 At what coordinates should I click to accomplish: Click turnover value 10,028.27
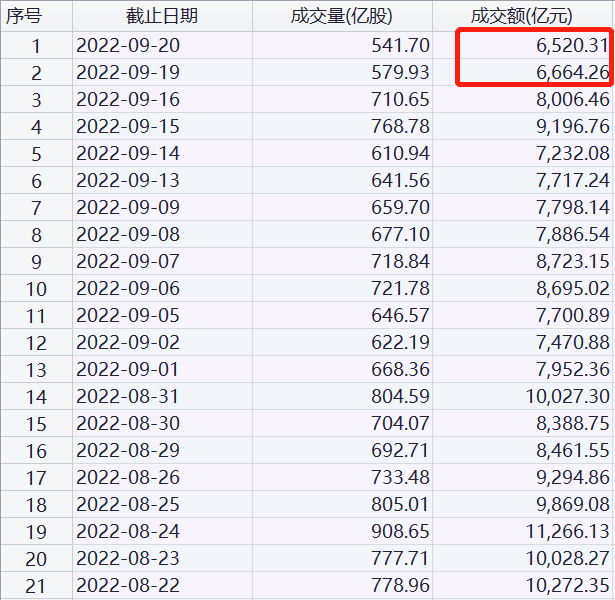pos(568,558)
